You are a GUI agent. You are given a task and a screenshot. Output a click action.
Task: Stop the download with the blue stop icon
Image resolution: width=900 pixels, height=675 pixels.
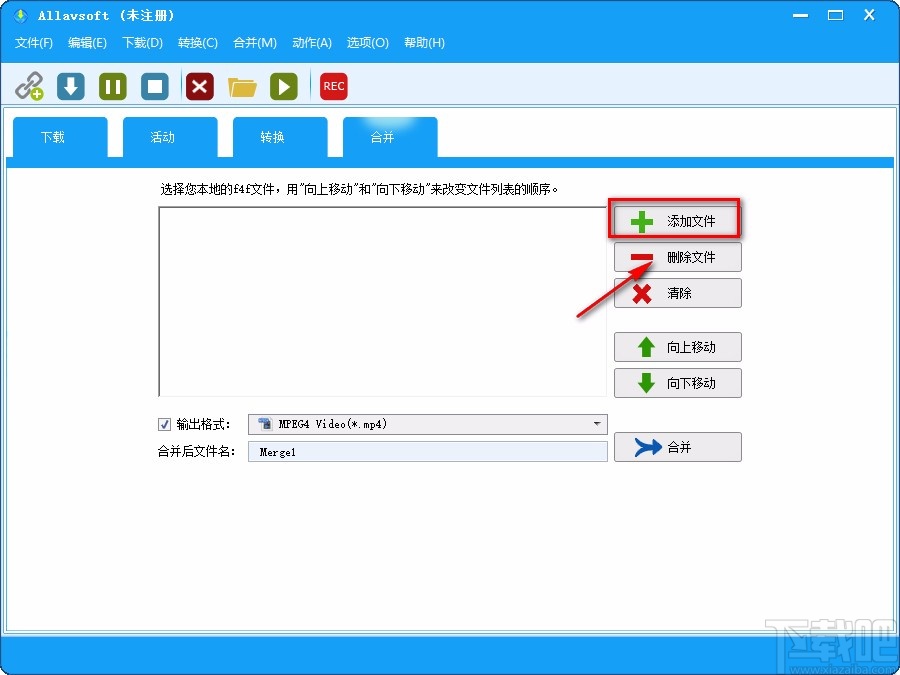[x=155, y=86]
